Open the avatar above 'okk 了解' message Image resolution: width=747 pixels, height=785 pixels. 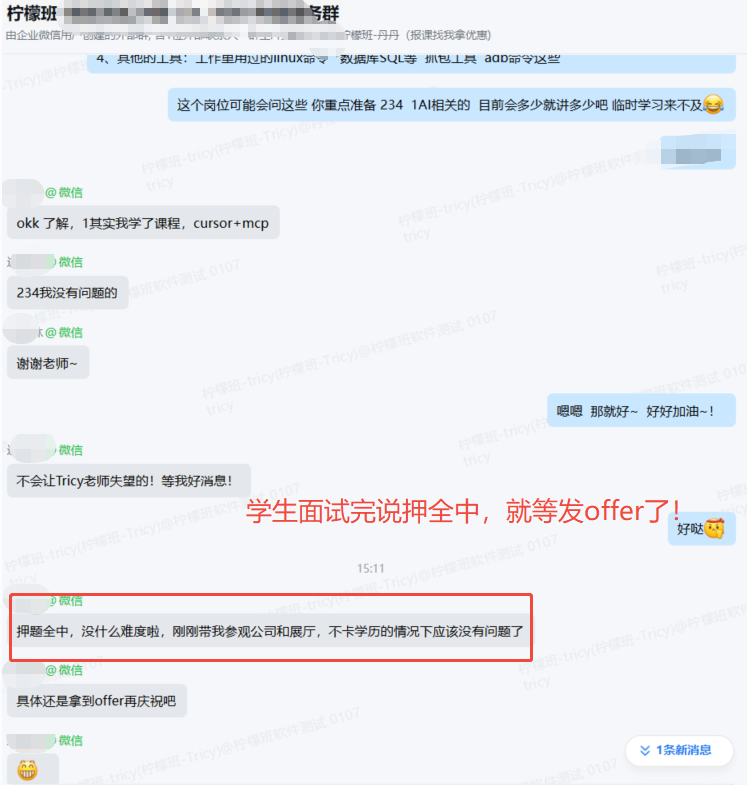pyautogui.click(x=23, y=193)
